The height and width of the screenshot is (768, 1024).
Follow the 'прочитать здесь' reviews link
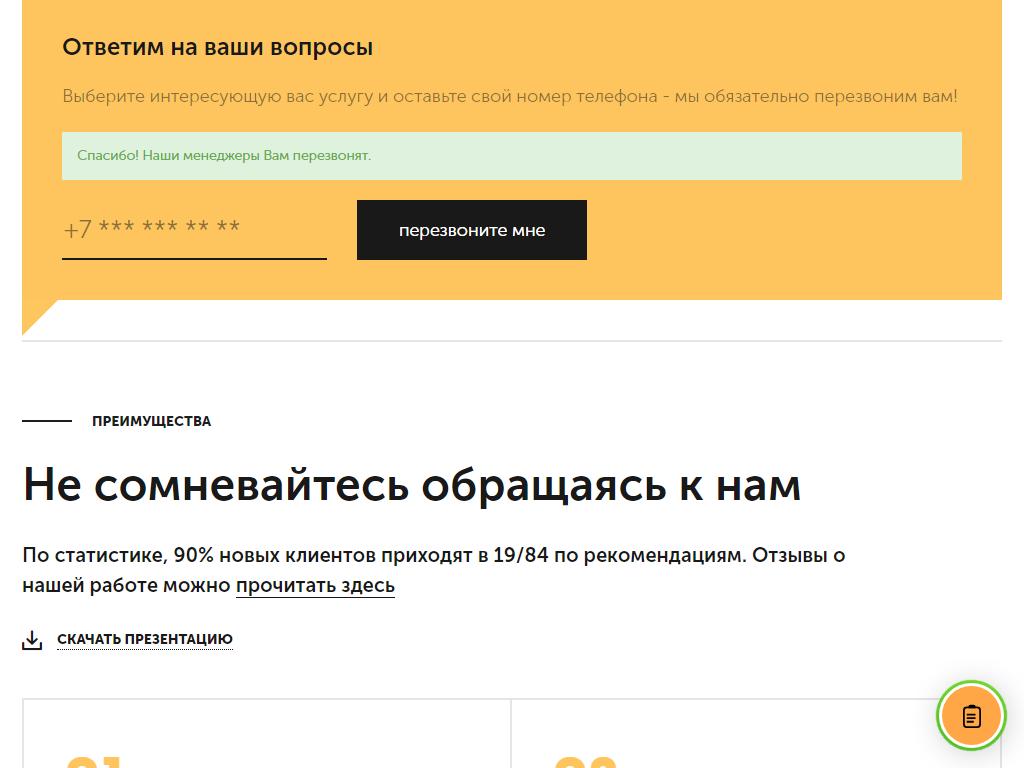(315, 585)
